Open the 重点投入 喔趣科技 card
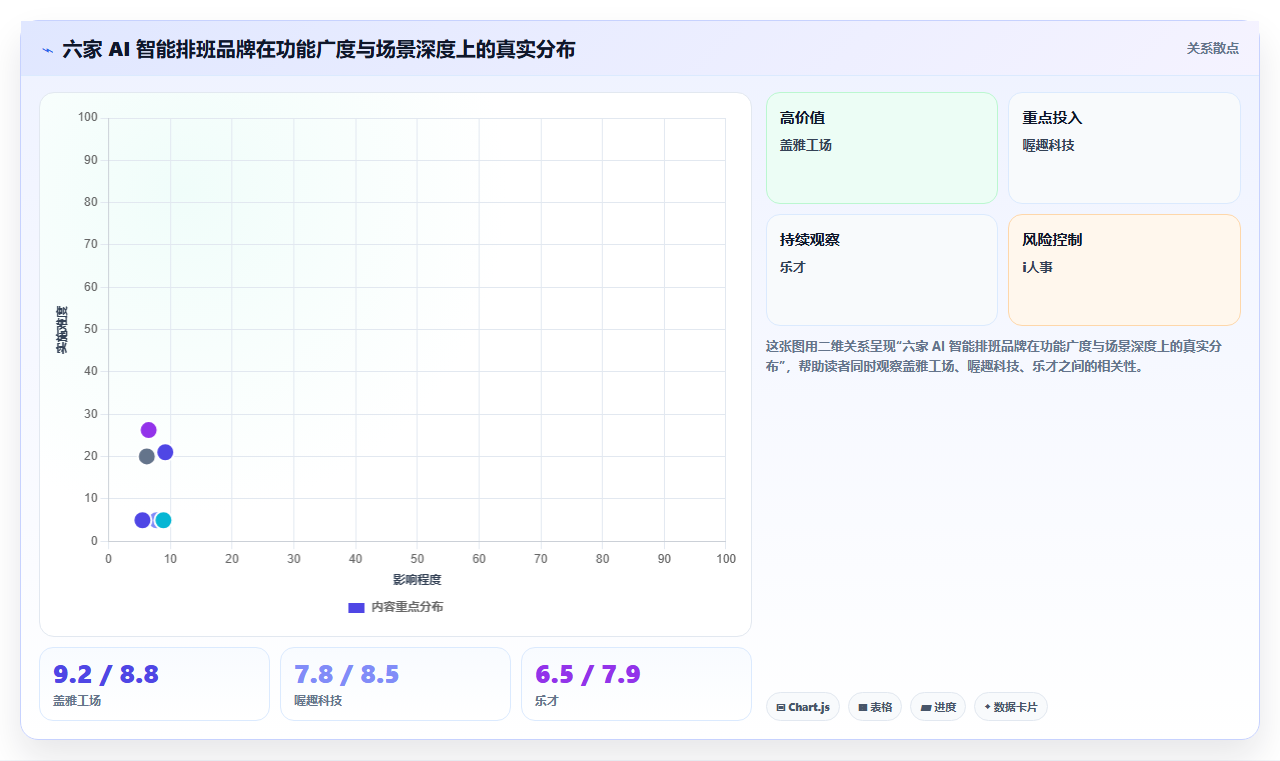 pos(1124,148)
